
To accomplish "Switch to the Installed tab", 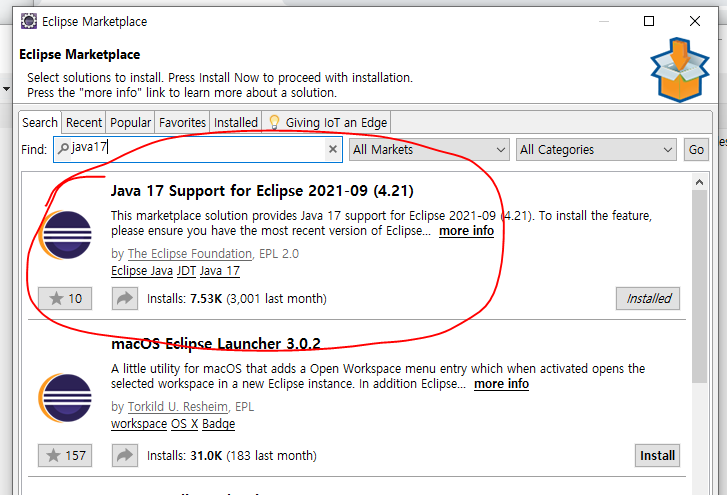I will 236,123.
